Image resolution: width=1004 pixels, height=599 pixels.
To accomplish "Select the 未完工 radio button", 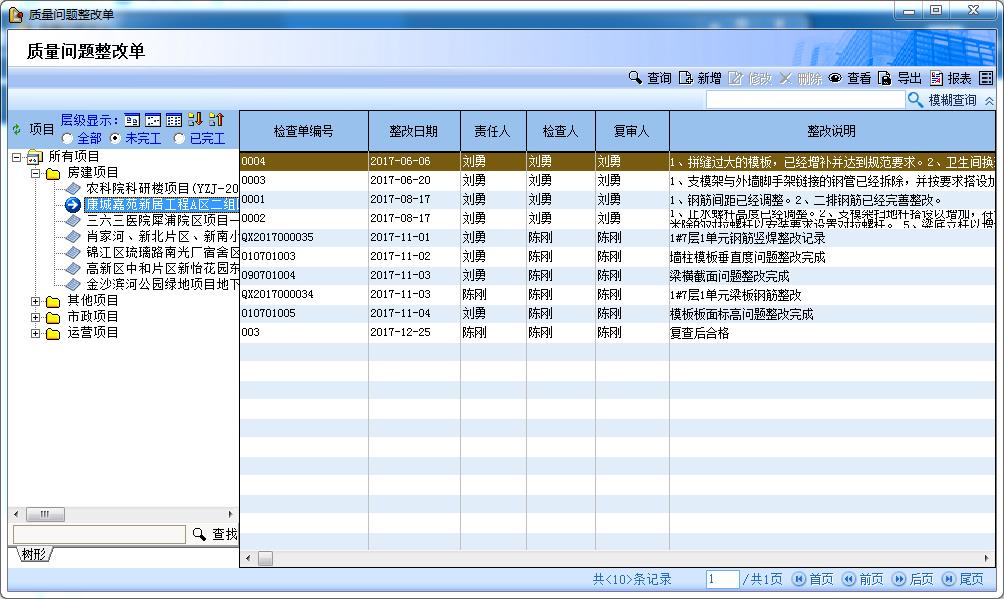I will (x=116, y=138).
